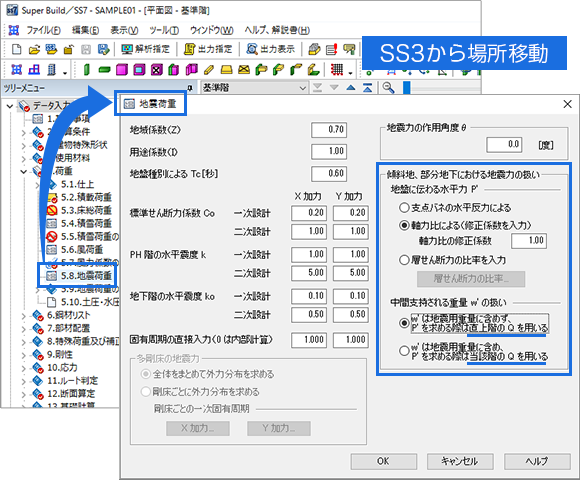Click the キャンセル button

pyautogui.click(x=460, y=461)
